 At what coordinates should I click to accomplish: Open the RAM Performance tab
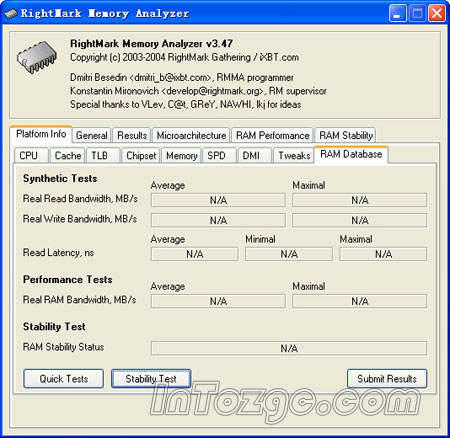[x=272, y=135]
